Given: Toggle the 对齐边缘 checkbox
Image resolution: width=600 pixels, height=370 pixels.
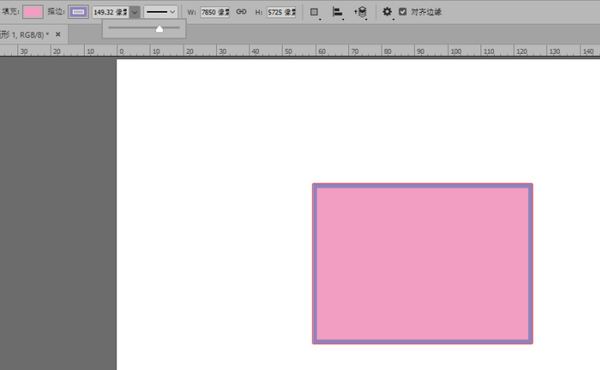Looking at the screenshot, I should click(403, 12).
